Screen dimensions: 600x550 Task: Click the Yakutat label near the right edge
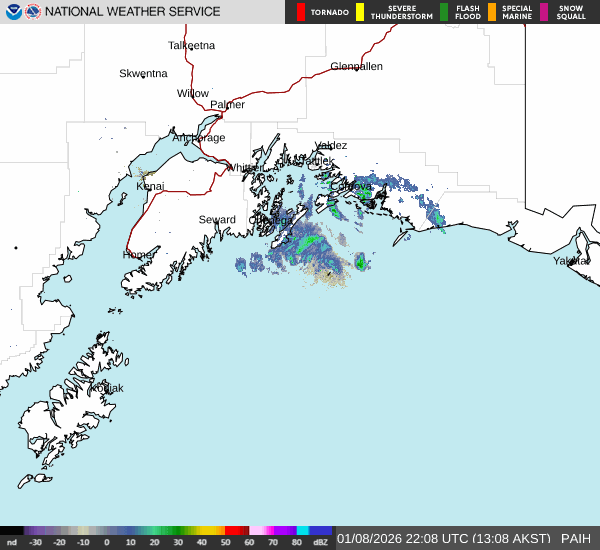click(572, 261)
